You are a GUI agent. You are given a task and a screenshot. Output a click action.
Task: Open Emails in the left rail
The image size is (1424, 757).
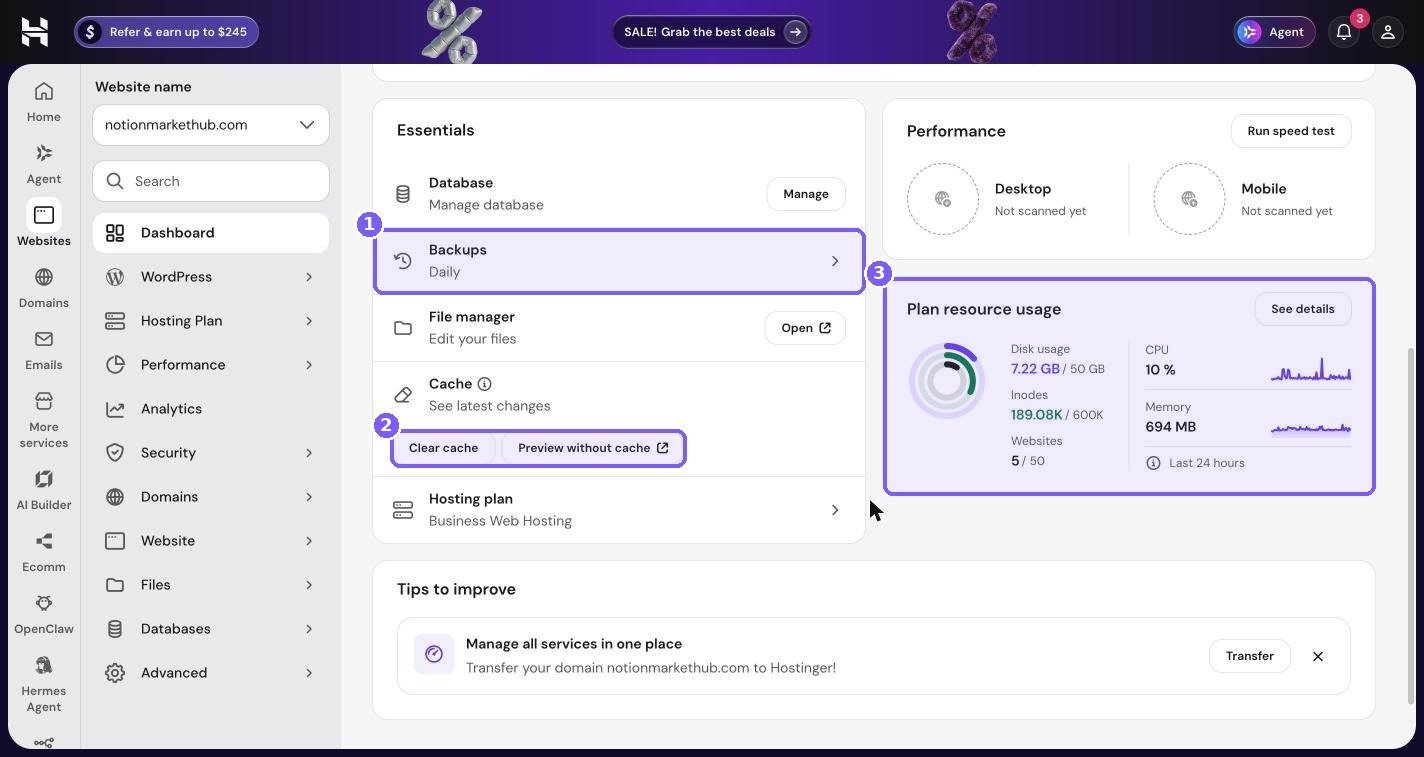[44, 349]
